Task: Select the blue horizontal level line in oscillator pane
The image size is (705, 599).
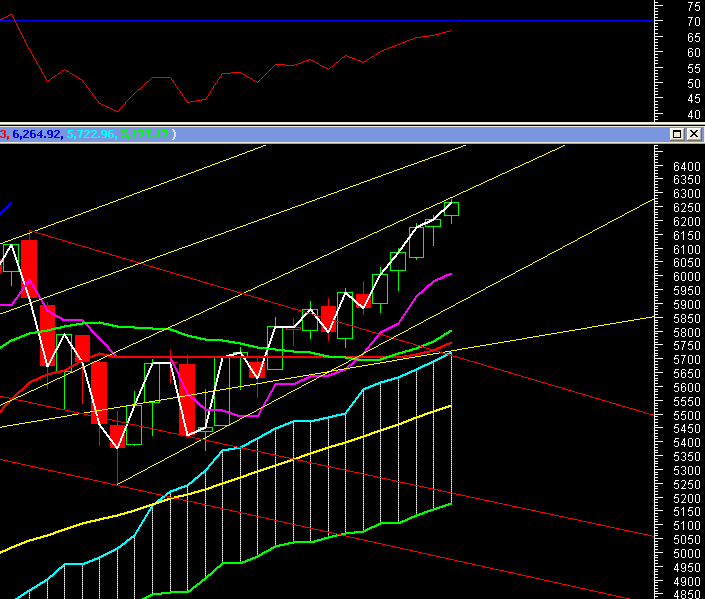Action: [x=327, y=20]
